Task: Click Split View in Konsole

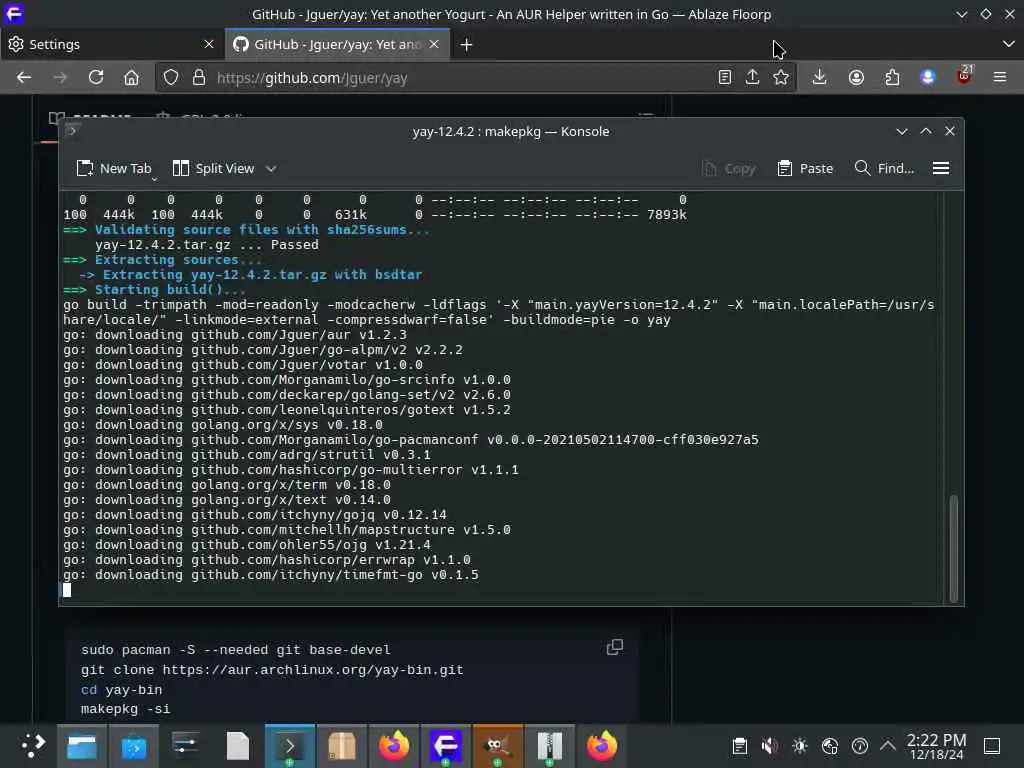Action: tap(214, 168)
